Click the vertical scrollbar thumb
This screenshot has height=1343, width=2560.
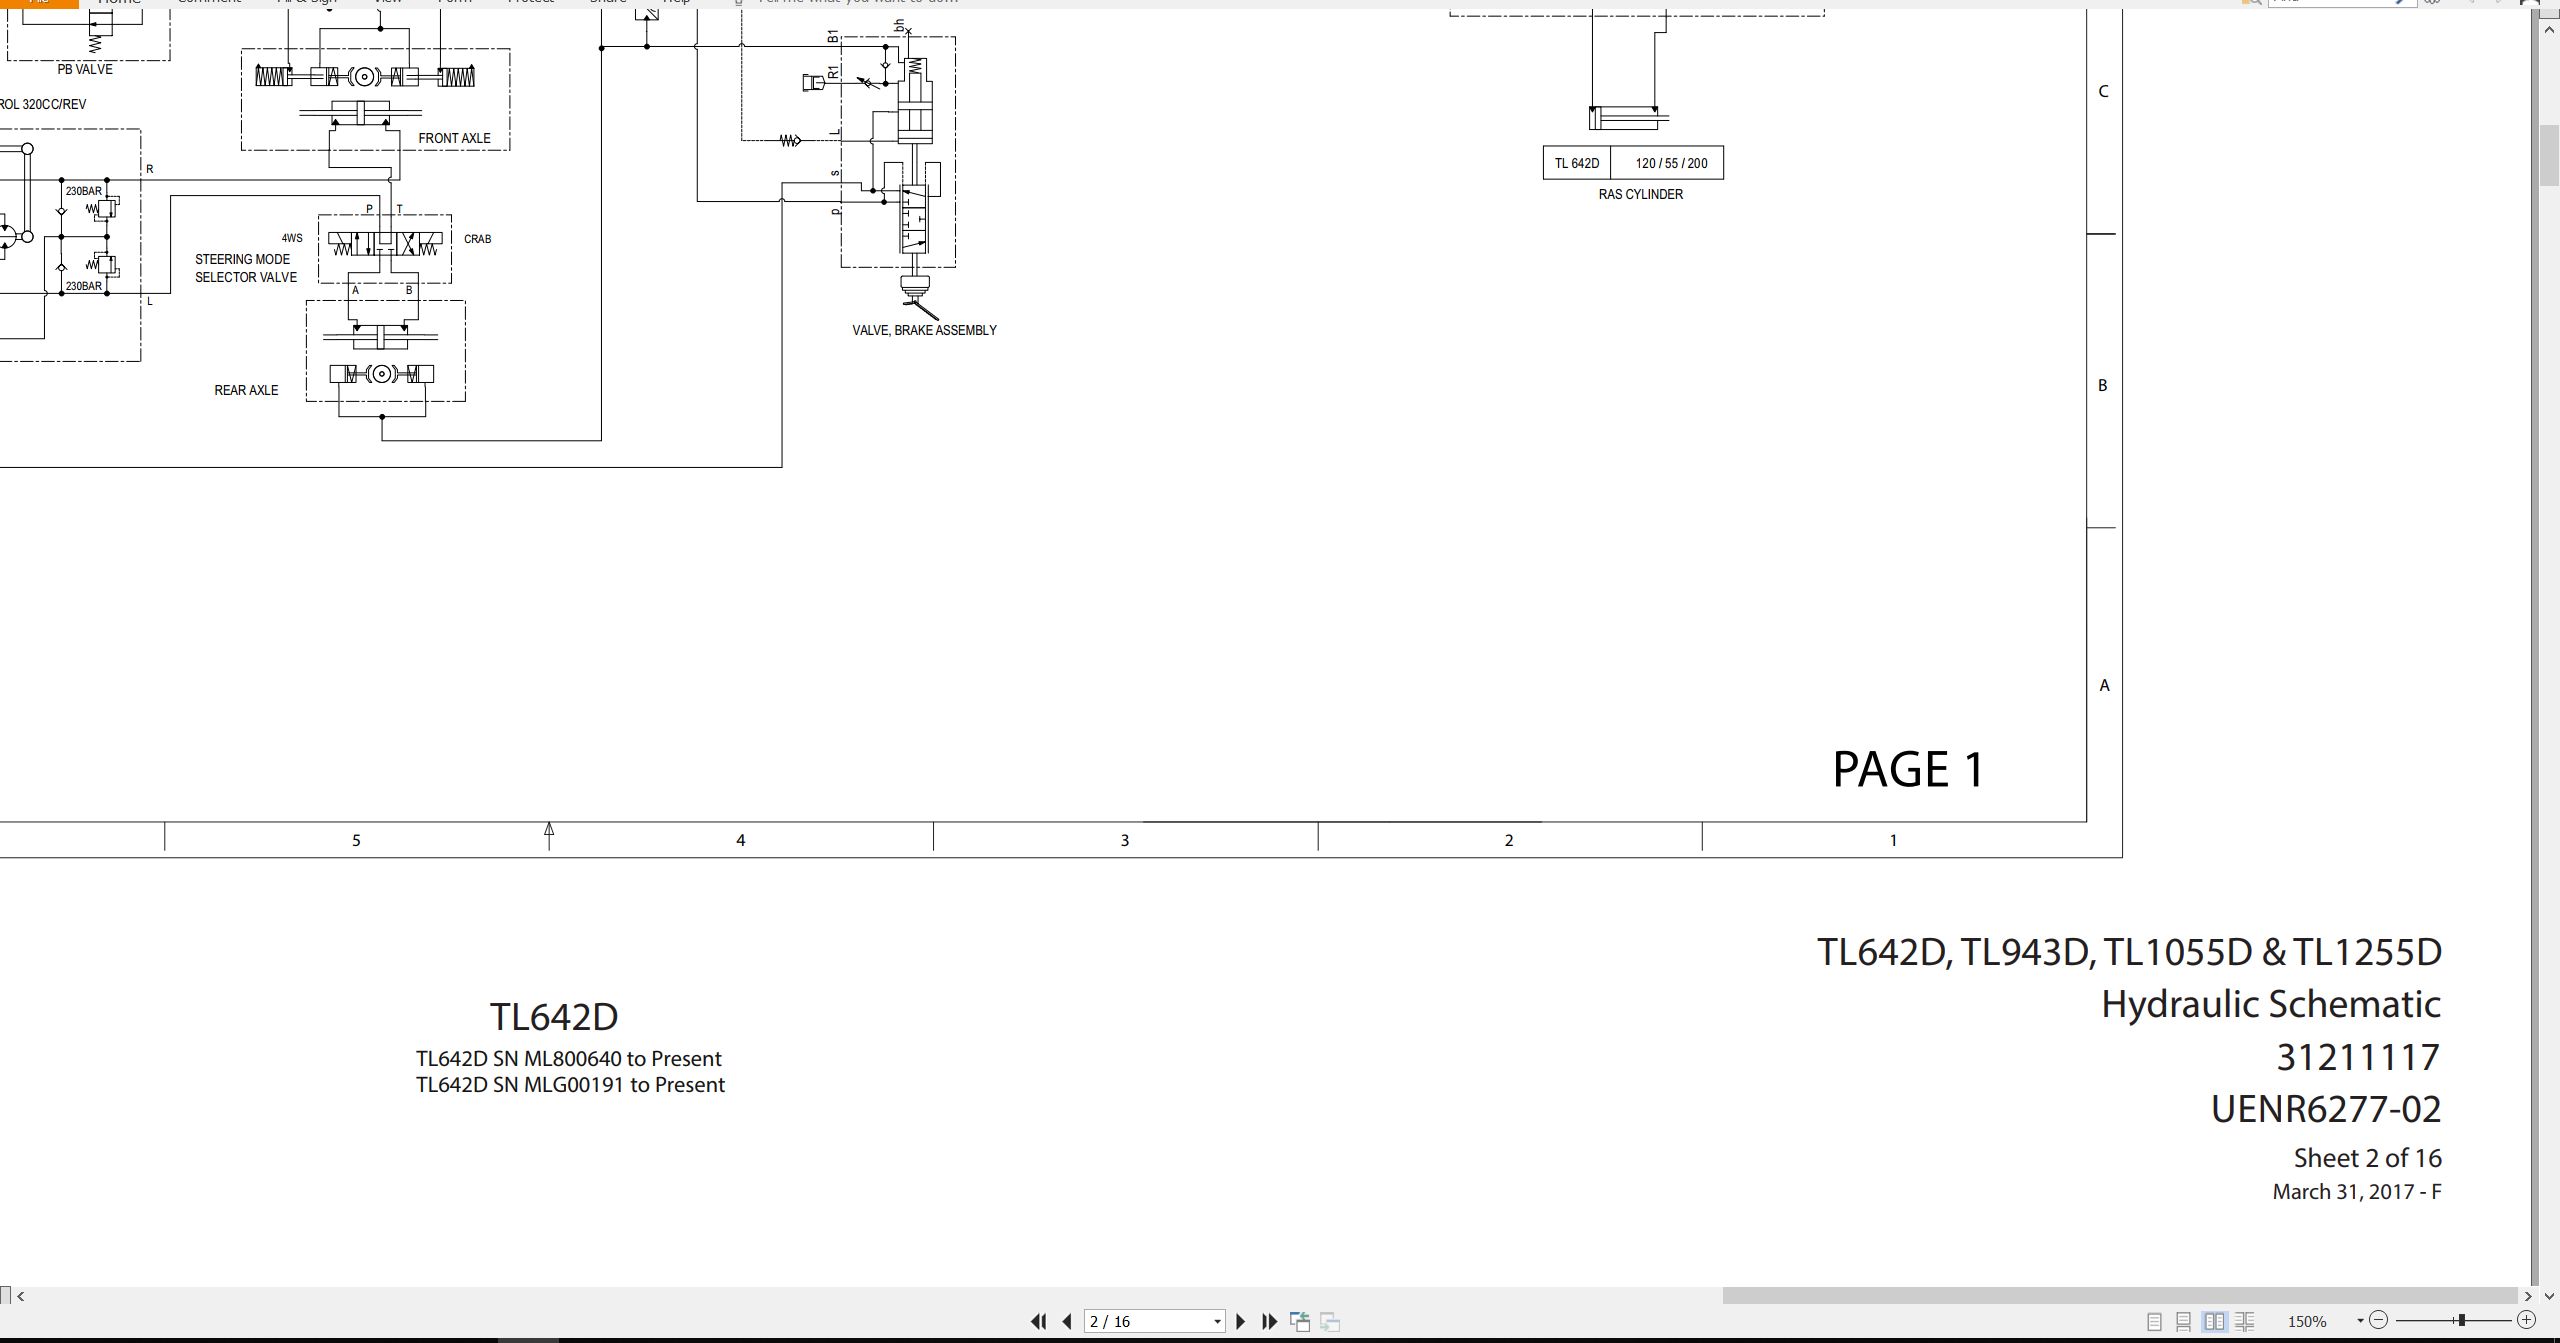pos(2549,155)
